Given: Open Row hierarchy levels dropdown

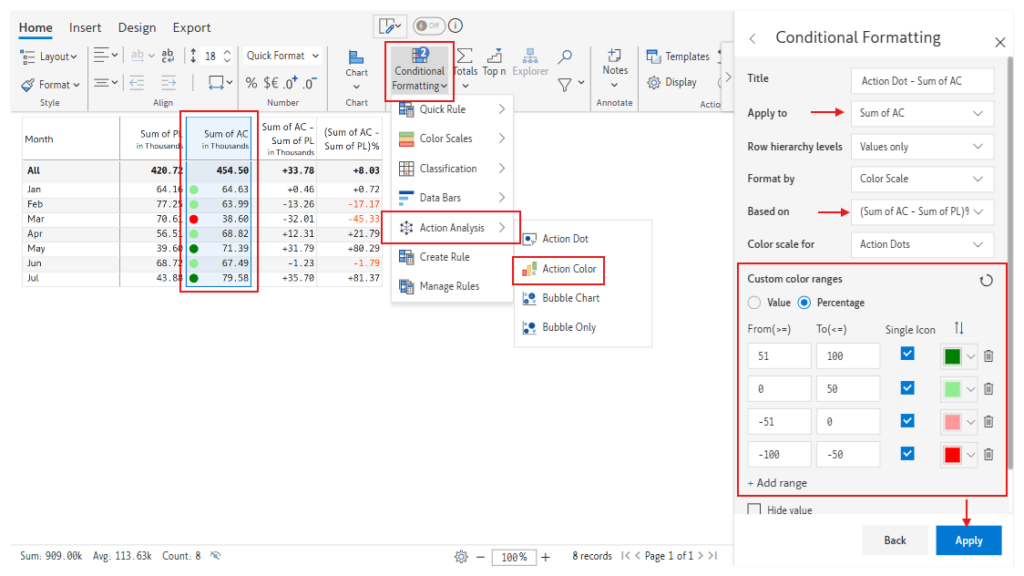Looking at the screenshot, I should pyautogui.click(x=922, y=146).
